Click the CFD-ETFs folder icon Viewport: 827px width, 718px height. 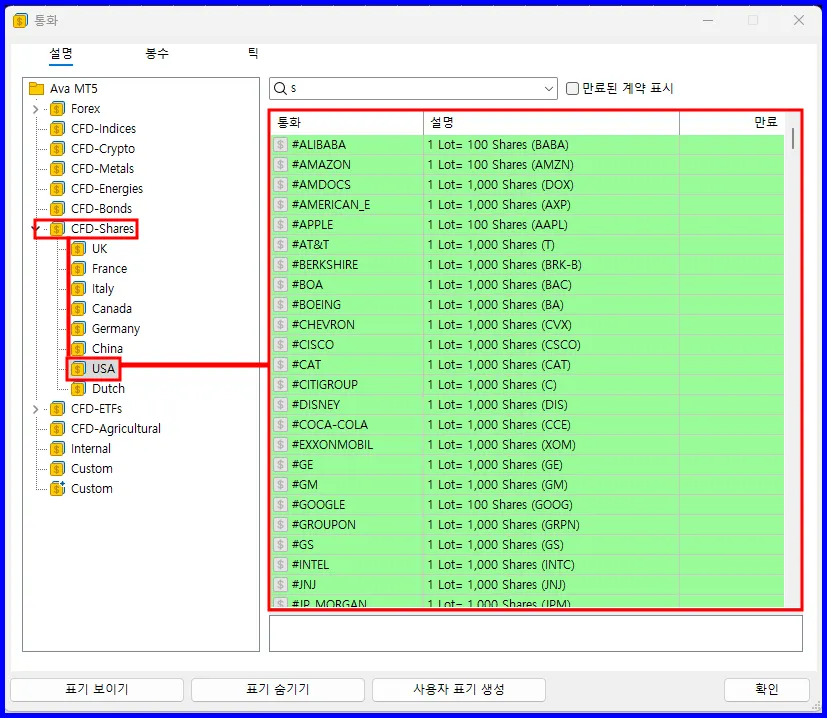(x=57, y=409)
